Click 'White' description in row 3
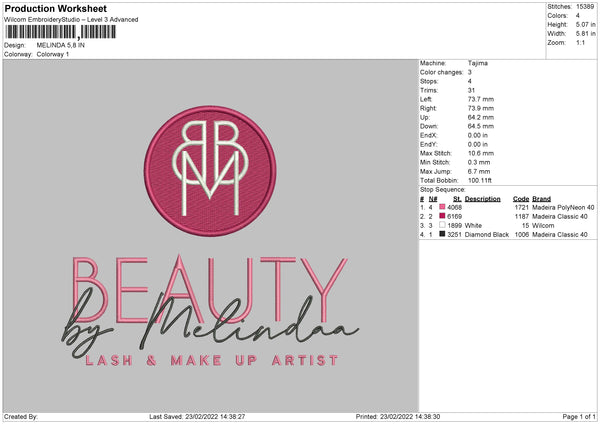 473,225
